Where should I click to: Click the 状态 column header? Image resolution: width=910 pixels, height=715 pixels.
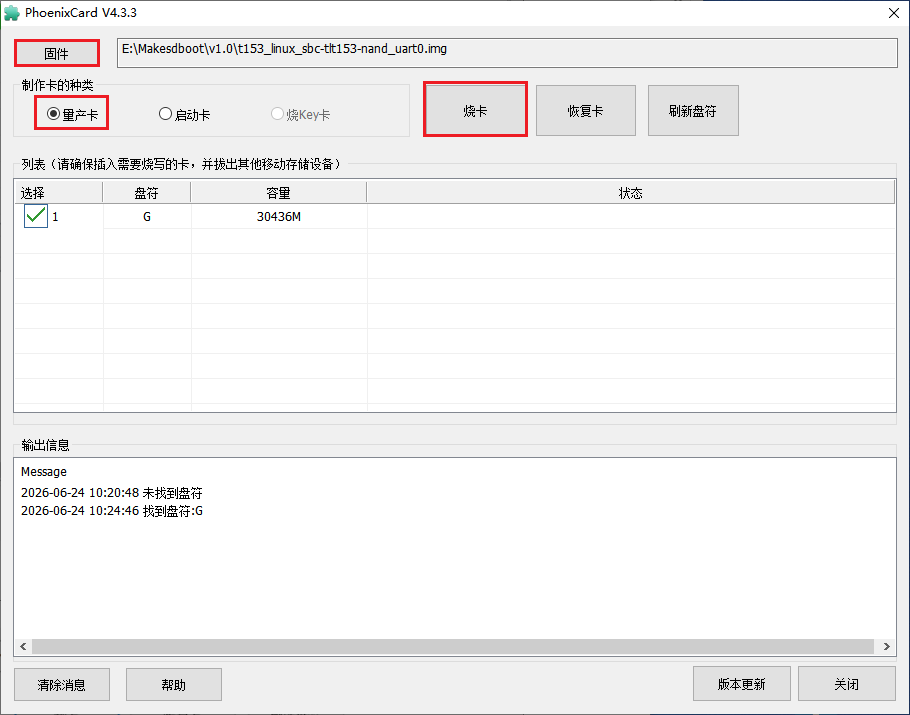tap(630, 193)
